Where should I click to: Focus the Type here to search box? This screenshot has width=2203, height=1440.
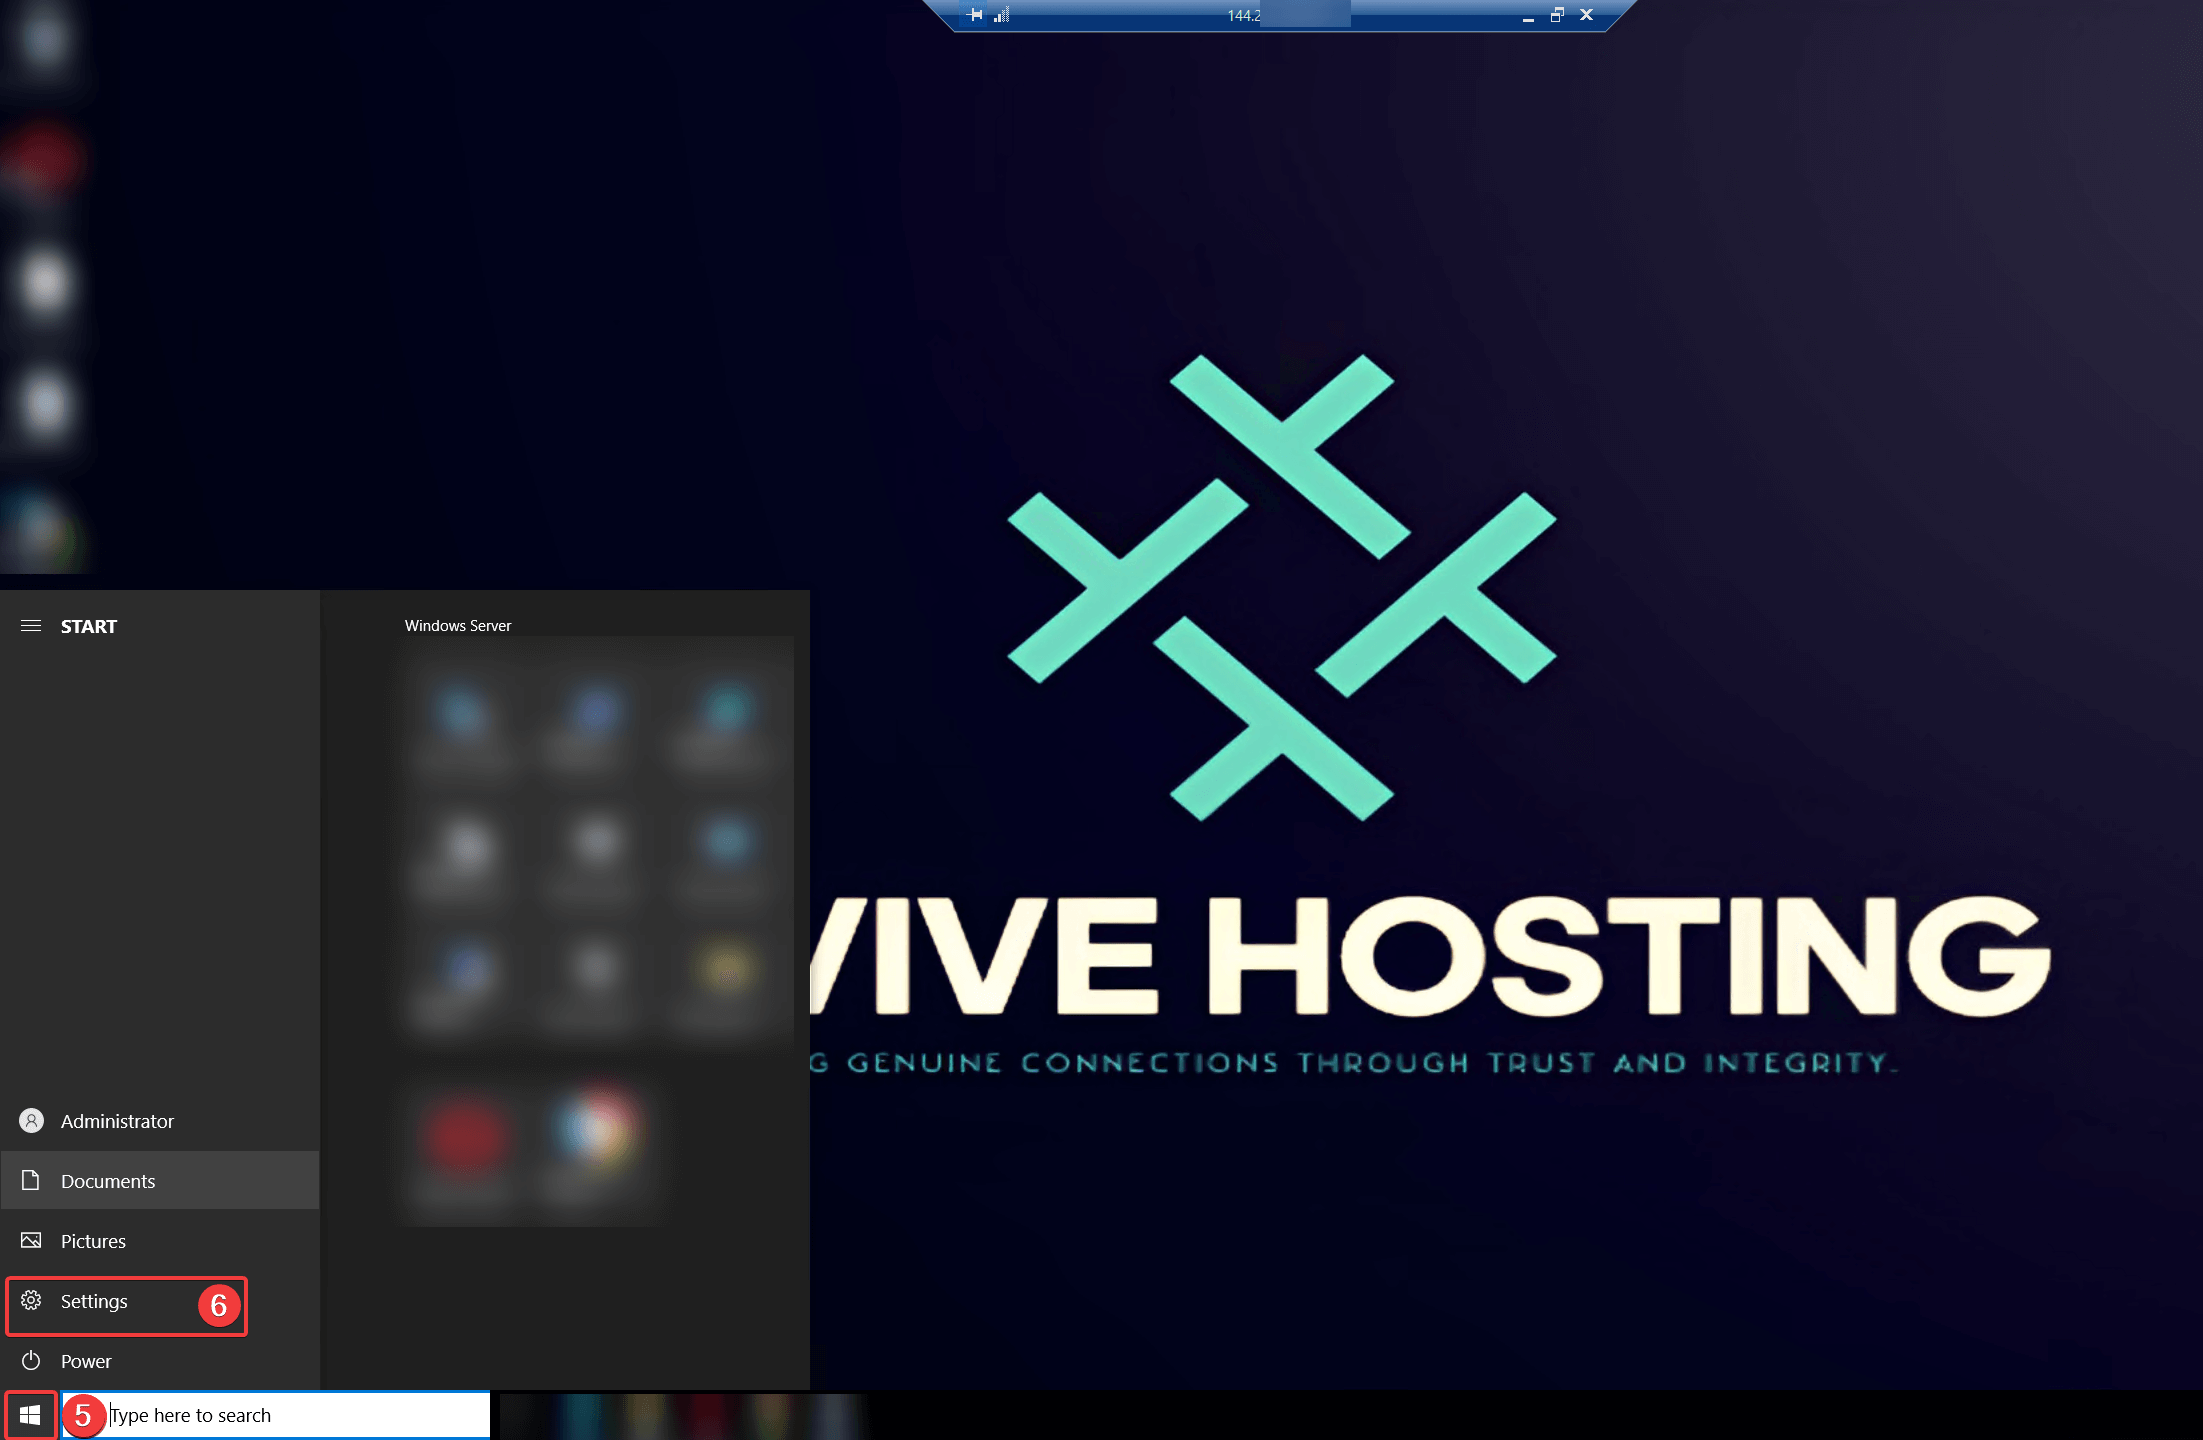[x=276, y=1415]
